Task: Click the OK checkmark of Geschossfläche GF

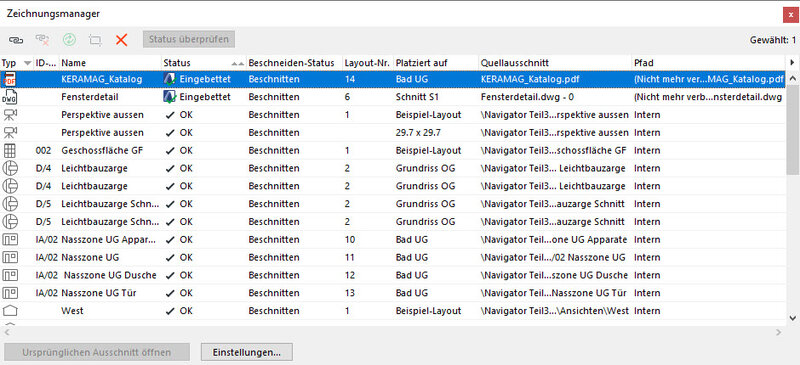Action: pyautogui.click(x=170, y=151)
